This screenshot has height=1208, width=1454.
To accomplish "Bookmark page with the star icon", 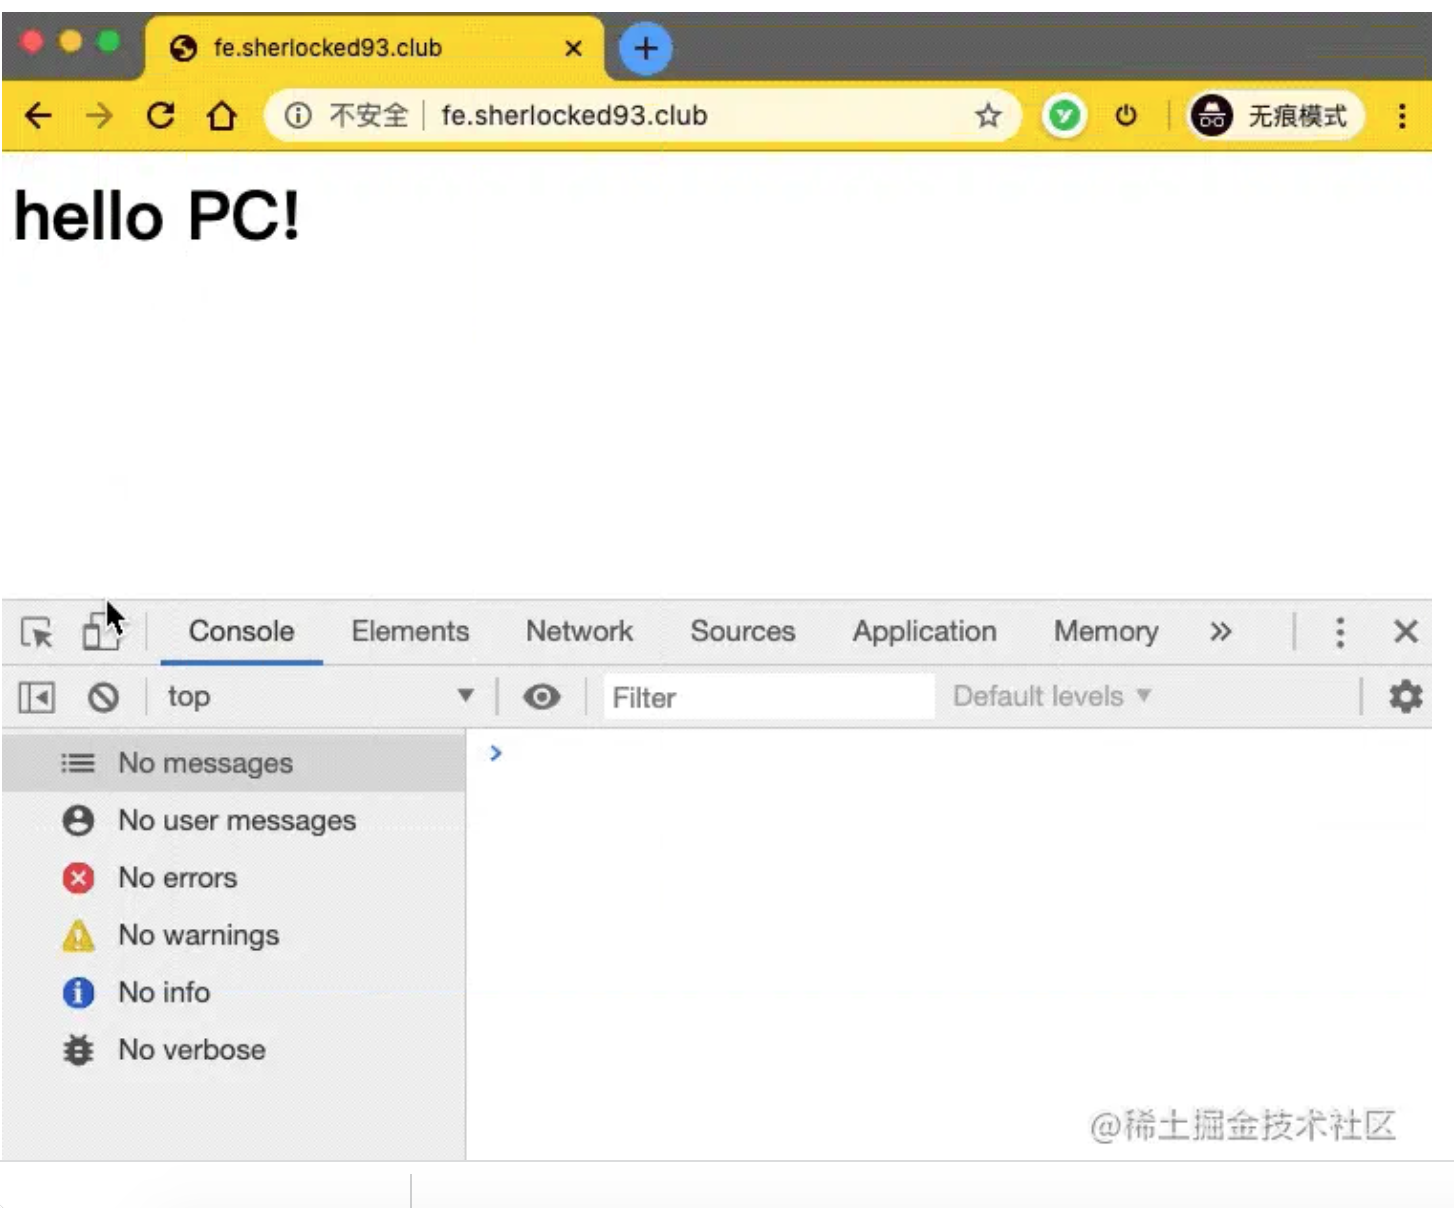I will coord(988,116).
